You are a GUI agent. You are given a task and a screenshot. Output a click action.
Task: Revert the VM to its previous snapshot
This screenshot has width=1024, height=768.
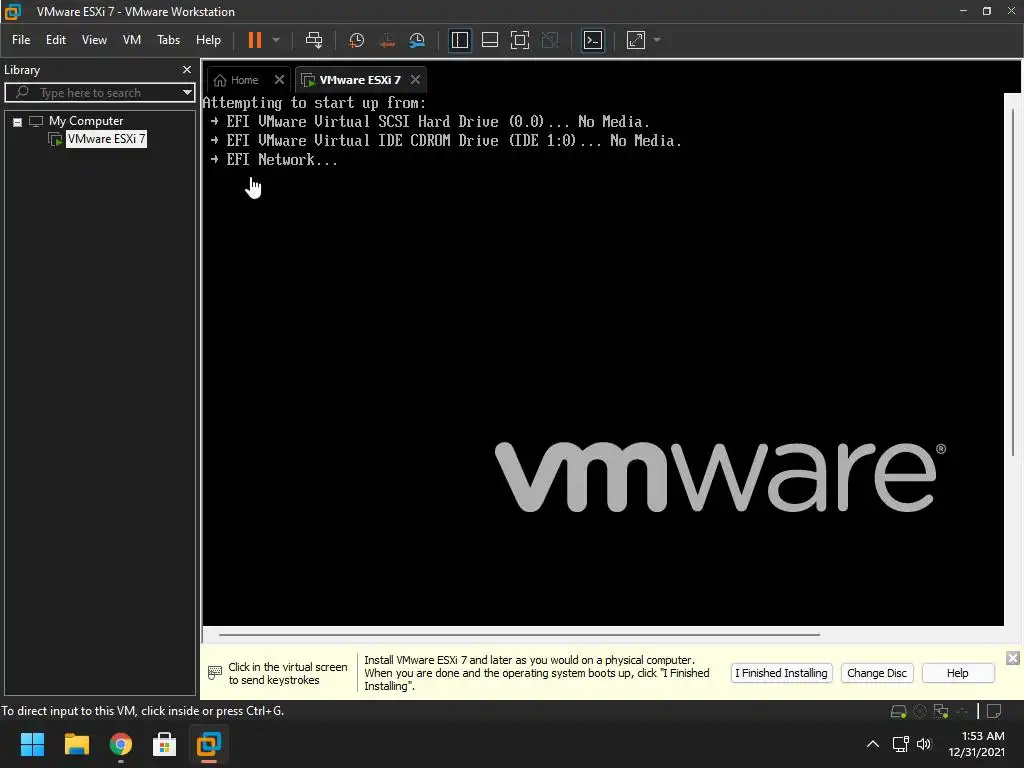387,40
